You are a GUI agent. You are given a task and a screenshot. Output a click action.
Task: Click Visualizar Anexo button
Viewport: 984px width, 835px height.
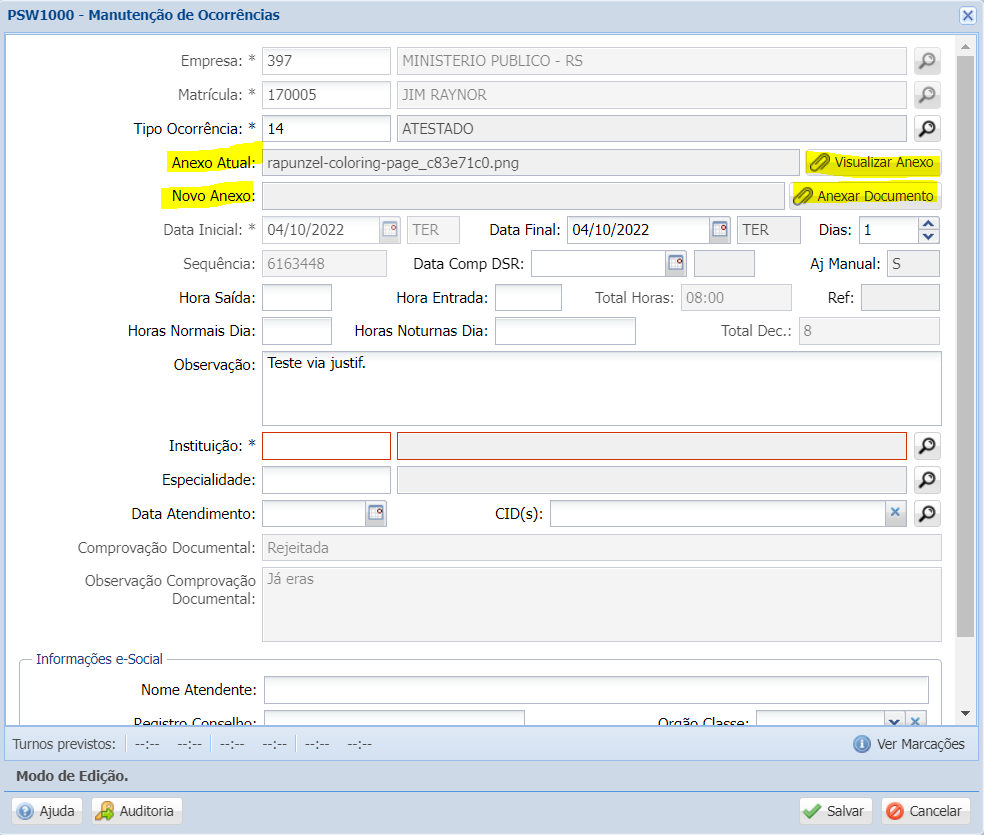[874, 162]
